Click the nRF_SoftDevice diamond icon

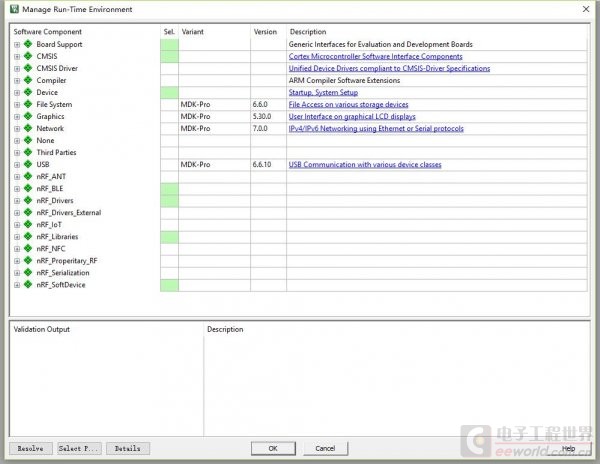click(x=28, y=285)
